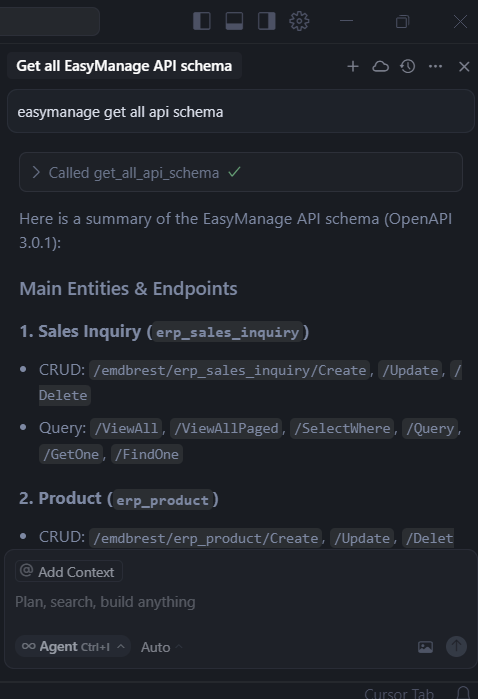This screenshot has width=478, height=699.
Task: Open settings with the gear icon
Action: [x=299, y=21]
